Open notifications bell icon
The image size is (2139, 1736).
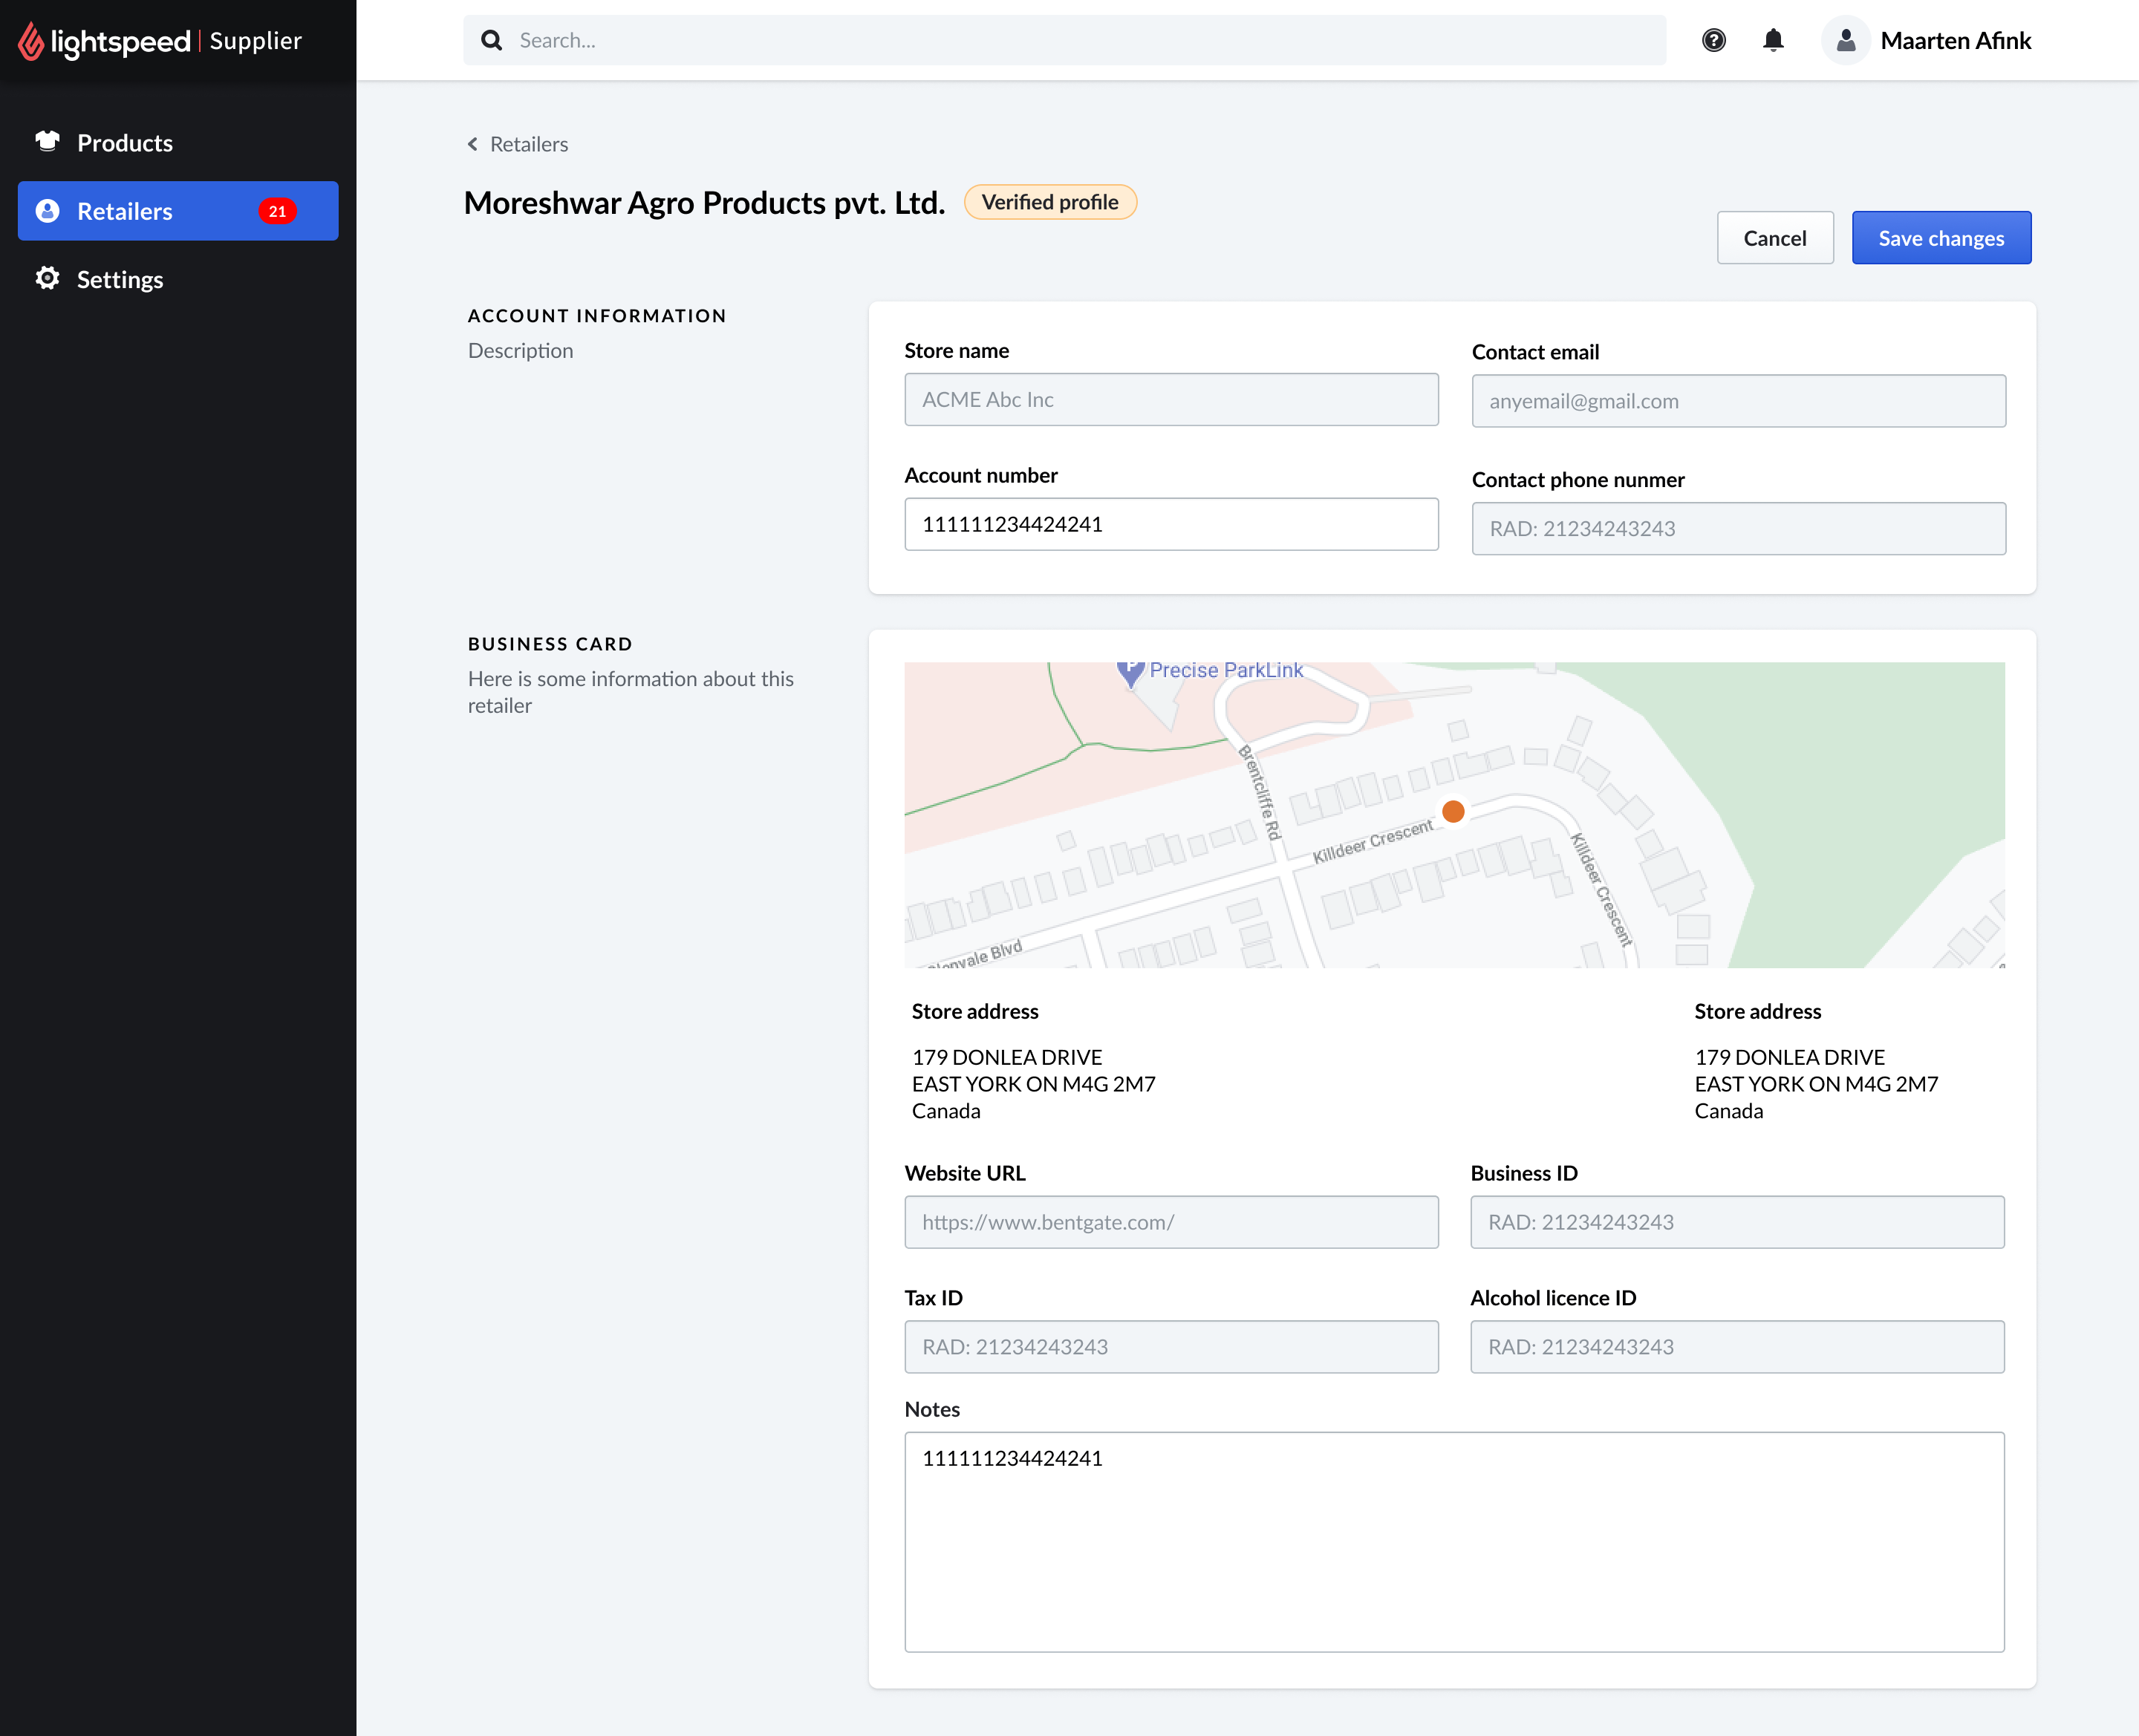tap(1773, 40)
